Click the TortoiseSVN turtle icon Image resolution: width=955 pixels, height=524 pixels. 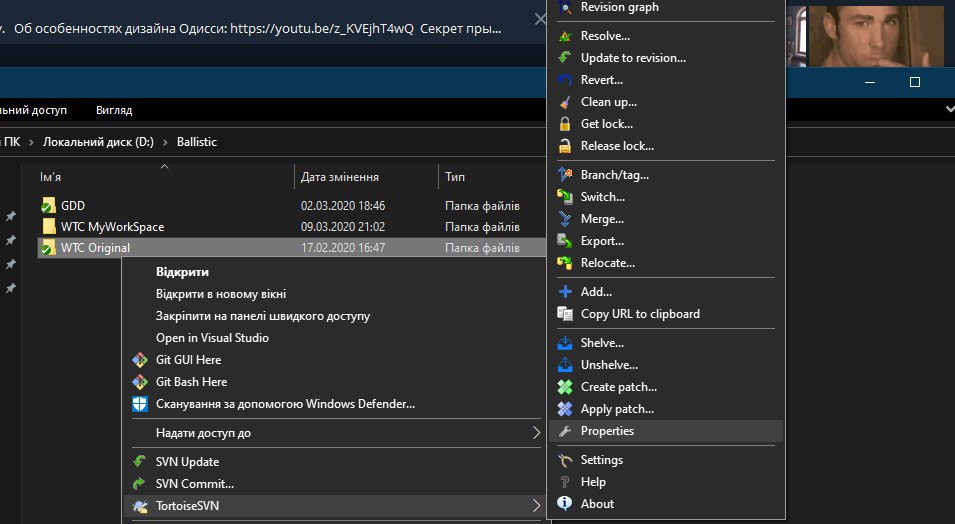point(140,506)
